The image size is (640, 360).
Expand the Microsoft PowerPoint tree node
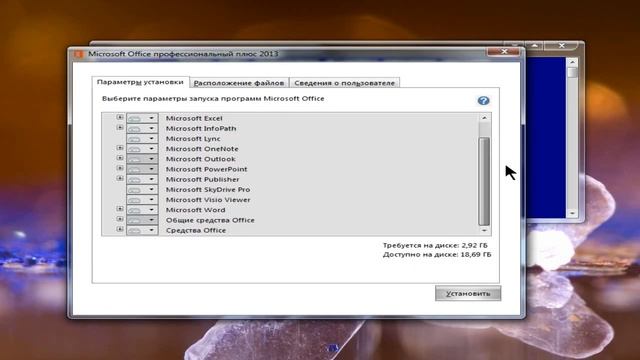pyautogui.click(x=120, y=168)
